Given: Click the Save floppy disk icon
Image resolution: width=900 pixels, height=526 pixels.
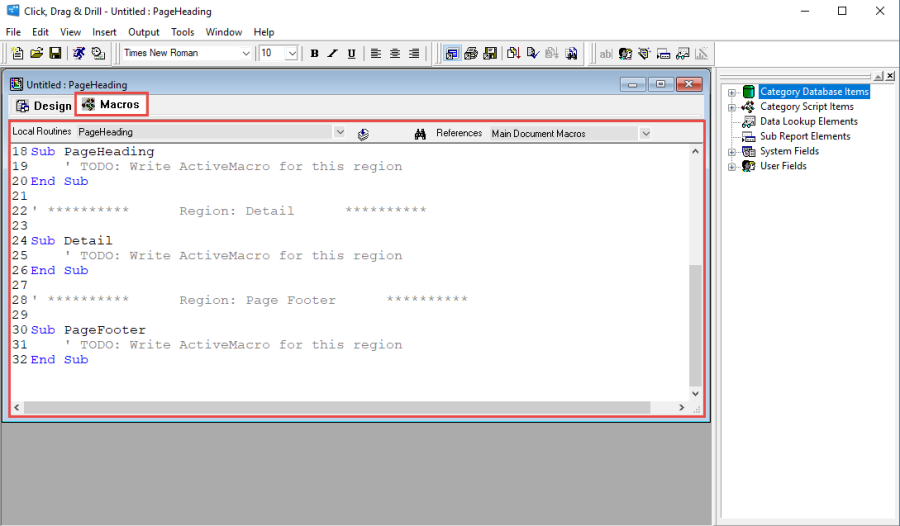Looking at the screenshot, I should [55, 53].
